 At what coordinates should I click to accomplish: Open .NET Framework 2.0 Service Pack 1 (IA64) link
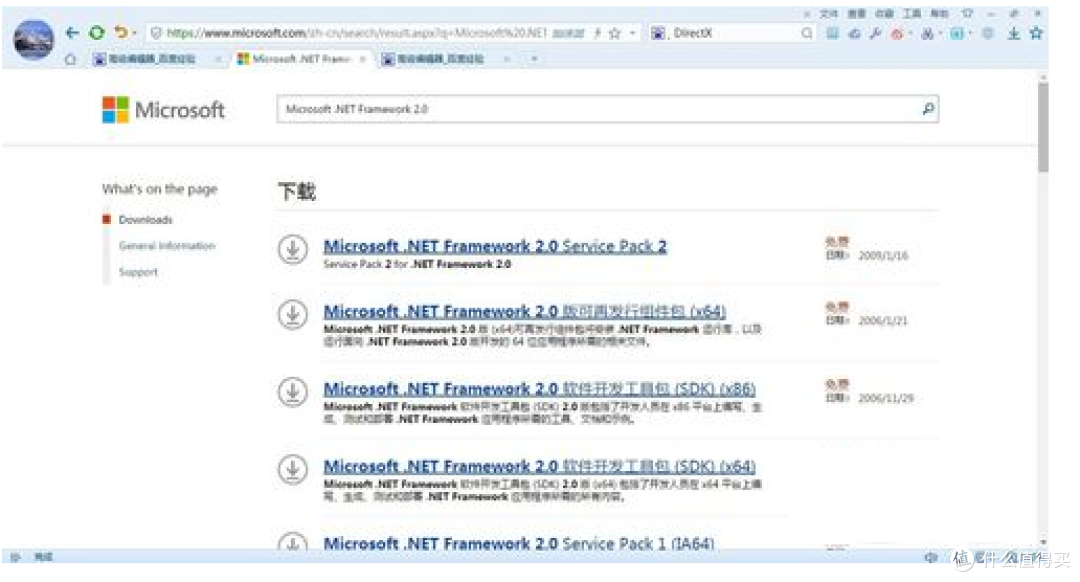click(x=519, y=543)
